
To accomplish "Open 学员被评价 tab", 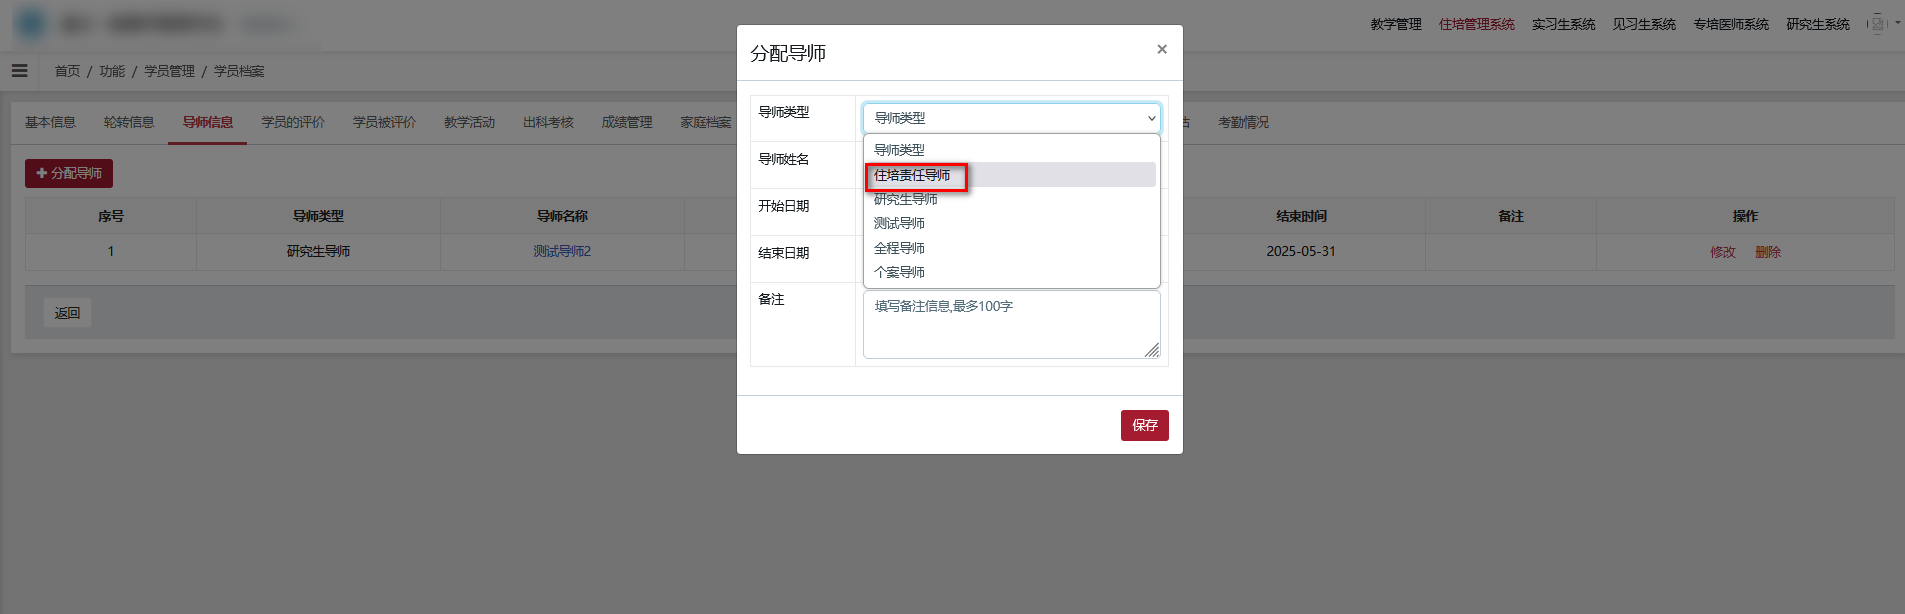I will (384, 122).
